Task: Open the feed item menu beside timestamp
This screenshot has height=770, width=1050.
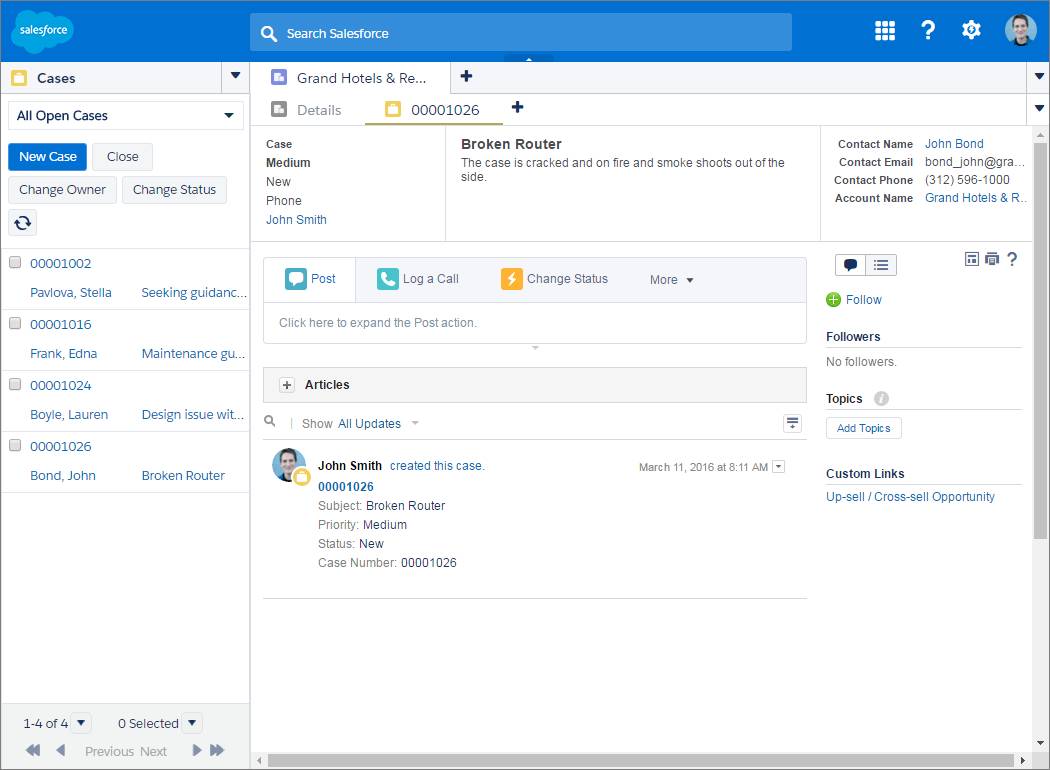Action: tap(778, 467)
